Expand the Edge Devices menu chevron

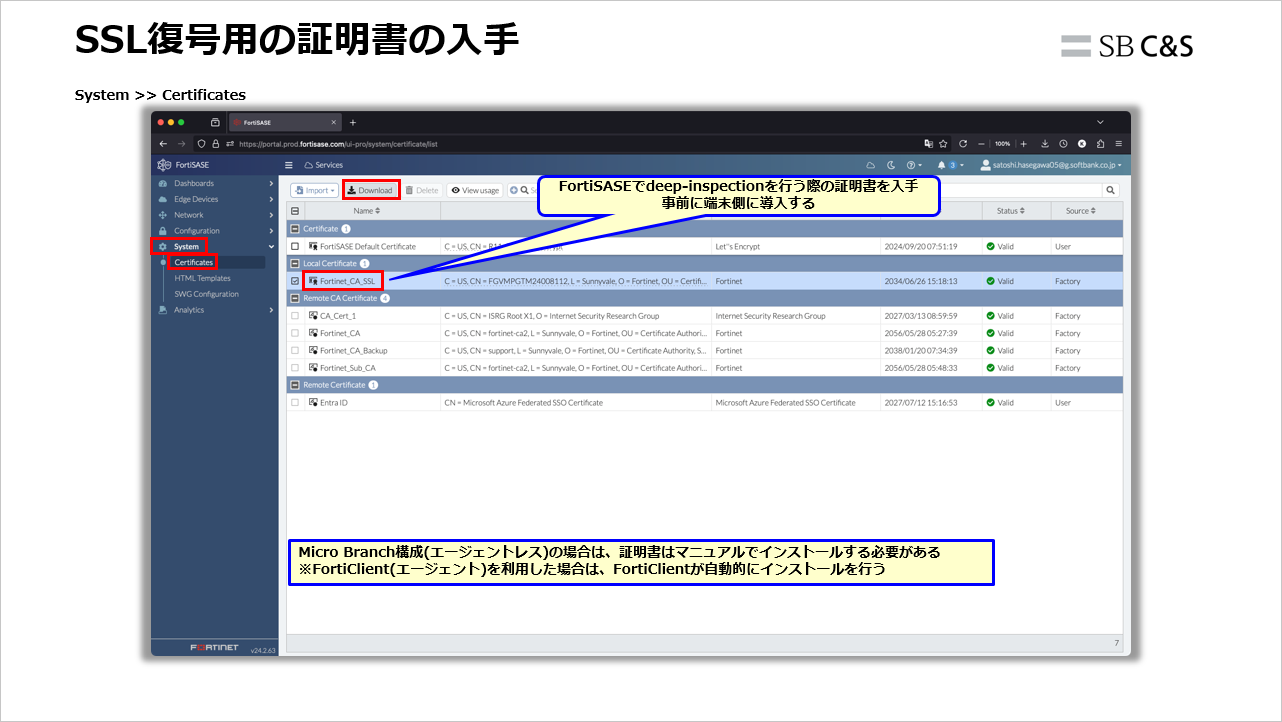tap(271, 199)
